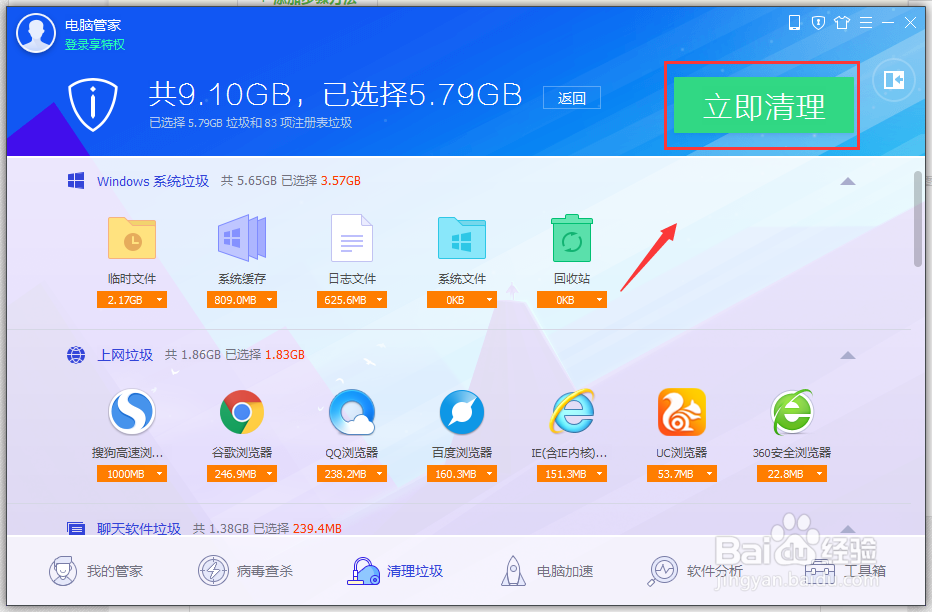The height and width of the screenshot is (612, 932).
Task: Select the 日志文件 document icon
Action: (x=352, y=238)
